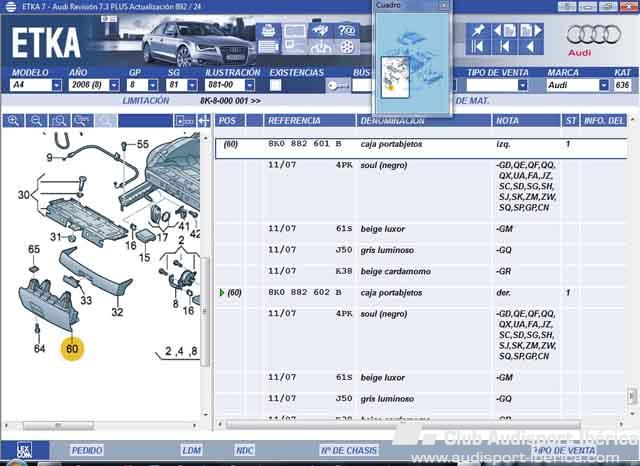
Task: Open the AÑO dropdown arrow
Action: (114, 85)
